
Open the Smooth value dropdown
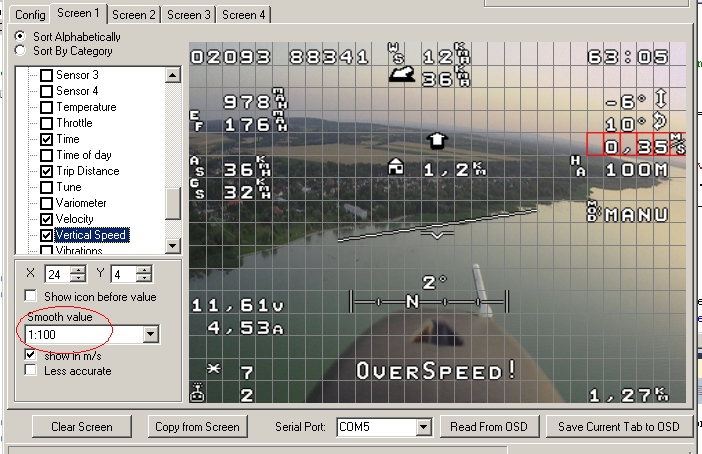(152, 335)
